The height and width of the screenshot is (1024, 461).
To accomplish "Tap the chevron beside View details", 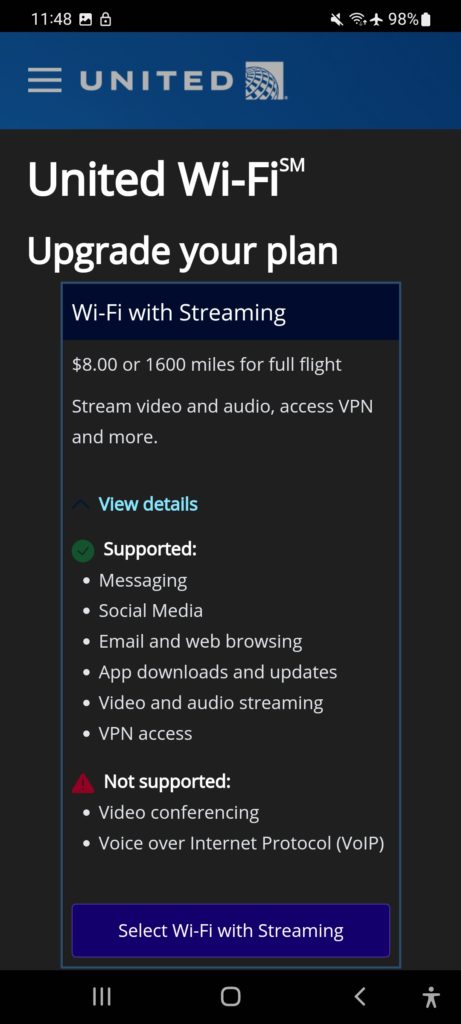I will (82, 505).
